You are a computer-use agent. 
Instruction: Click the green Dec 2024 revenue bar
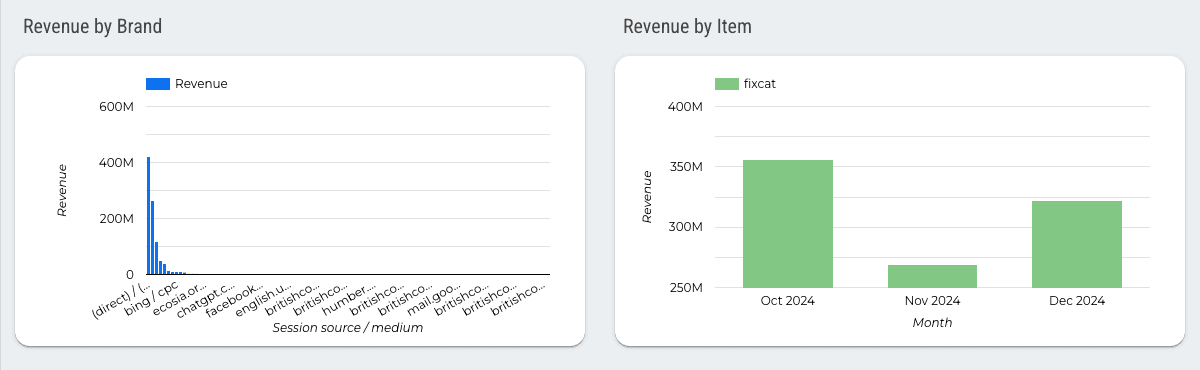coord(1077,244)
